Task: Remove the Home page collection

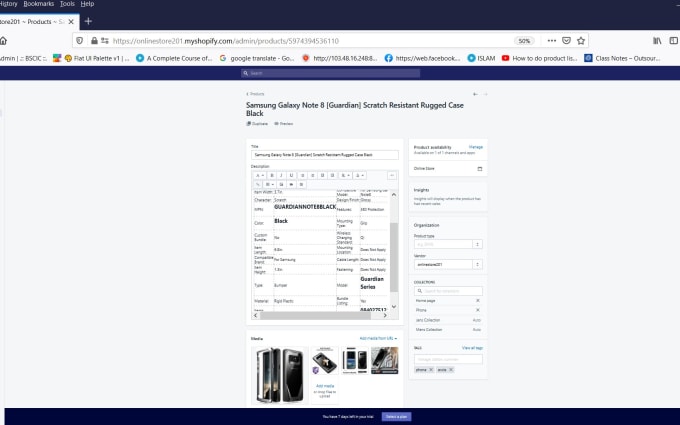Action: coord(477,300)
